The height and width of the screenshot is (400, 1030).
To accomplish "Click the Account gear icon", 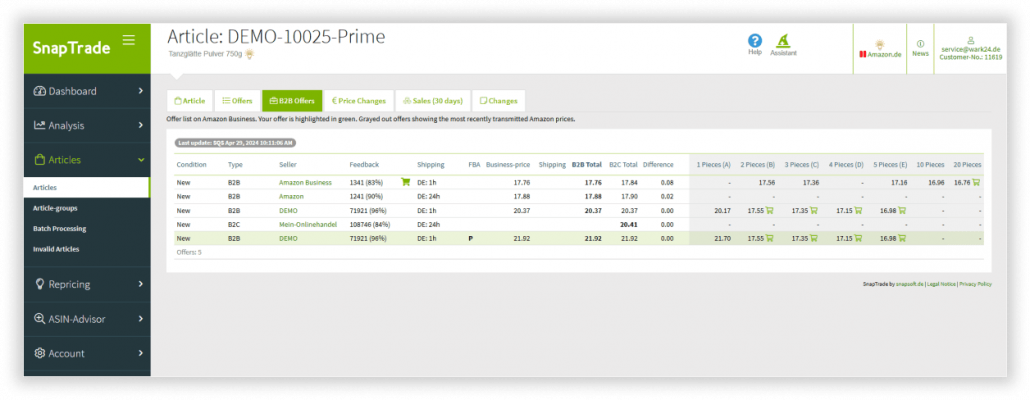I will point(39,353).
